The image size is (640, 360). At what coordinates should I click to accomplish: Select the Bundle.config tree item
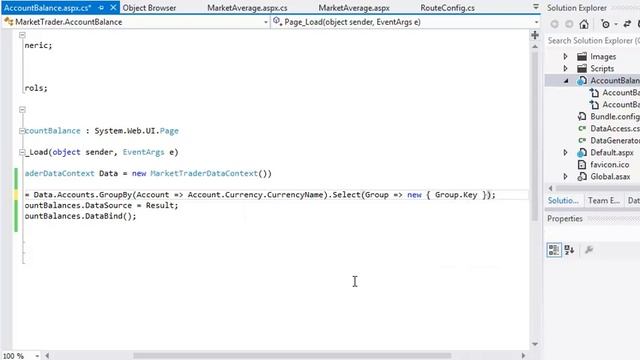point(615,116)
